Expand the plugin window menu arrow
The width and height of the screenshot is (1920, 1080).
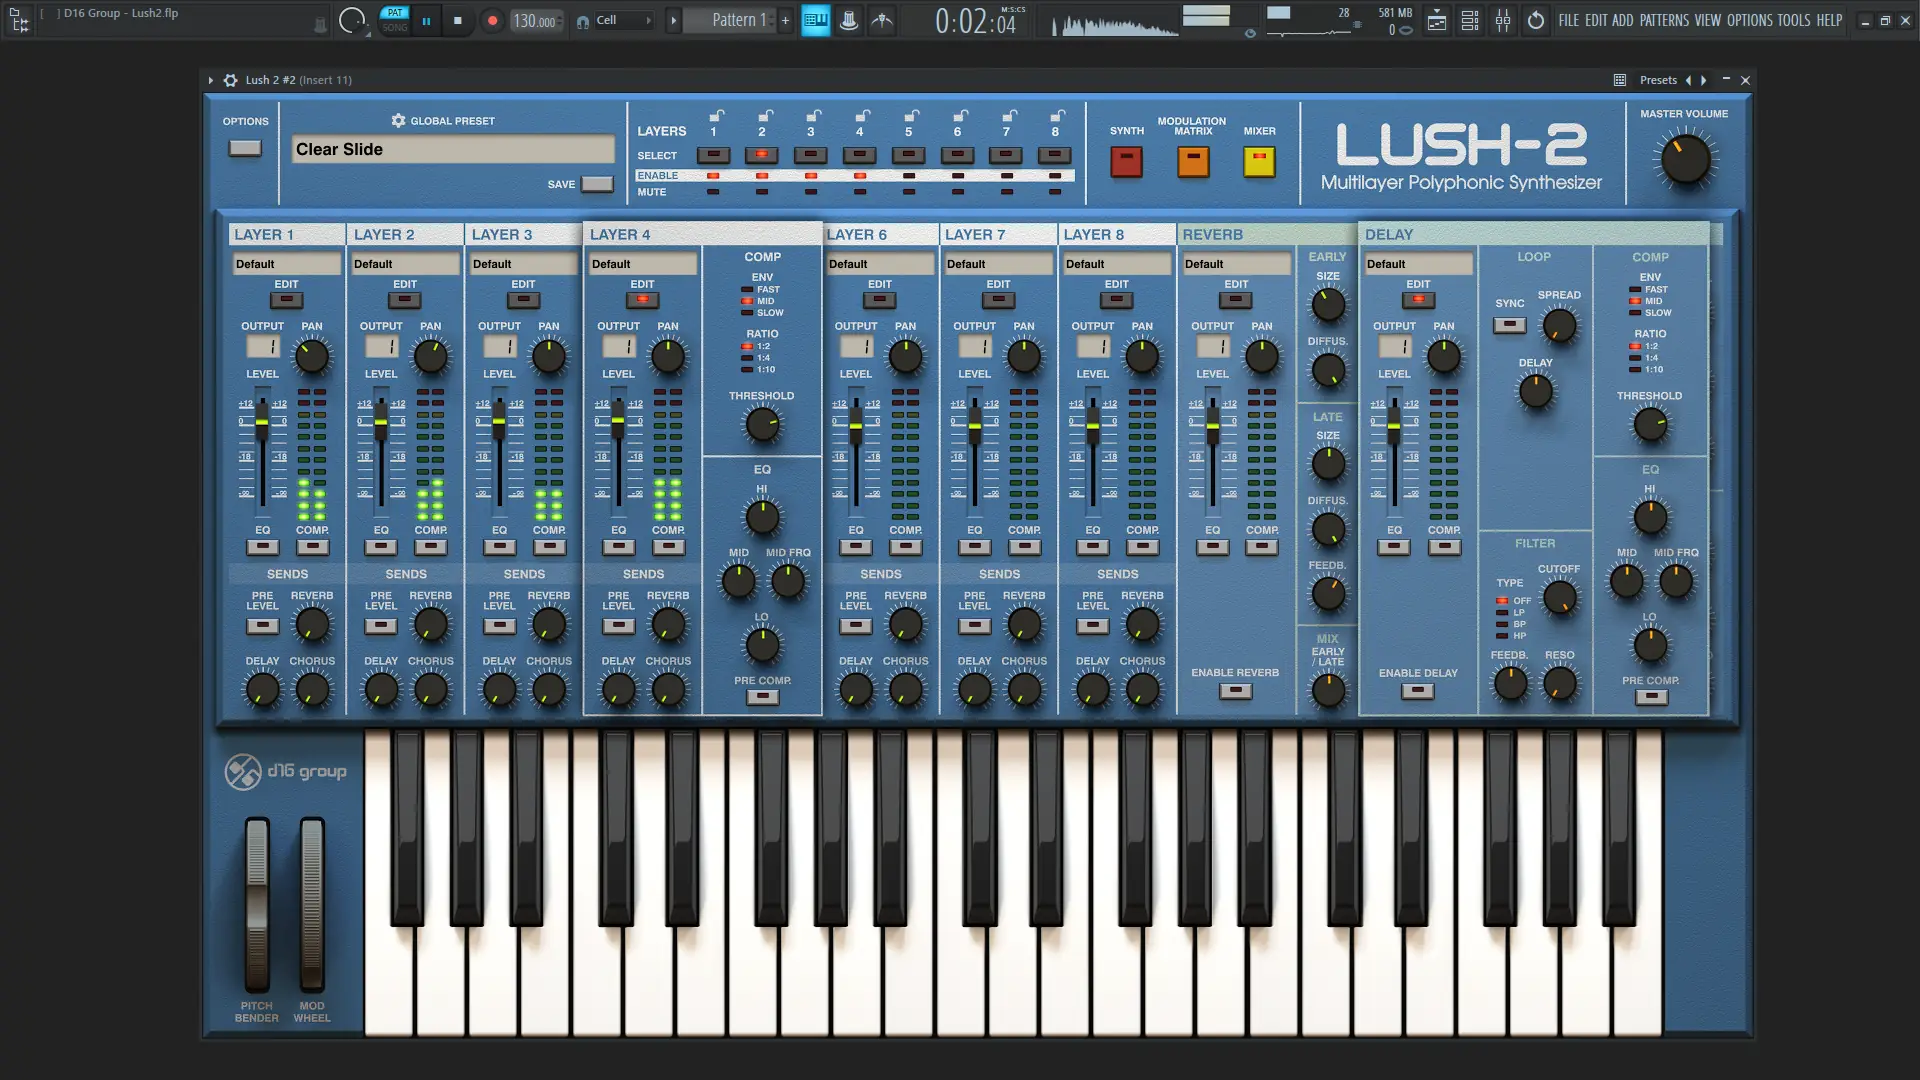tap(210, 80)
